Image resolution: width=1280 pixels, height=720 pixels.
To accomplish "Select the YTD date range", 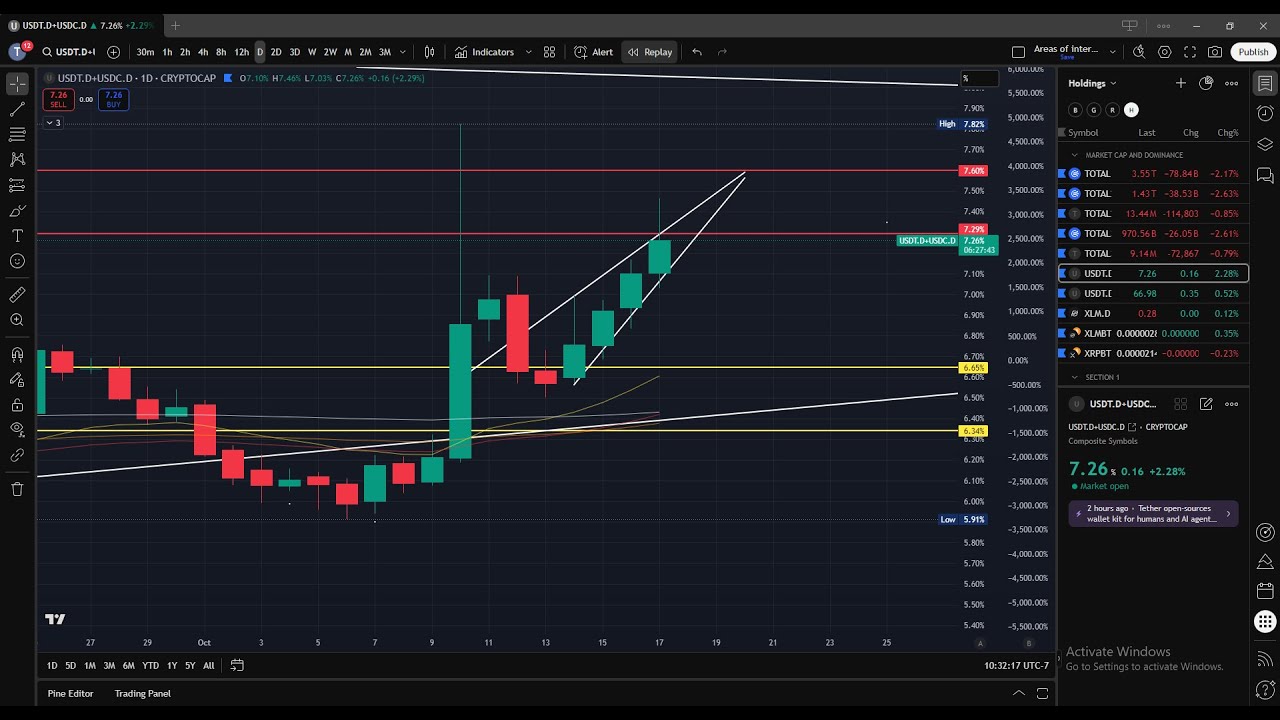I will click(150, 665).
